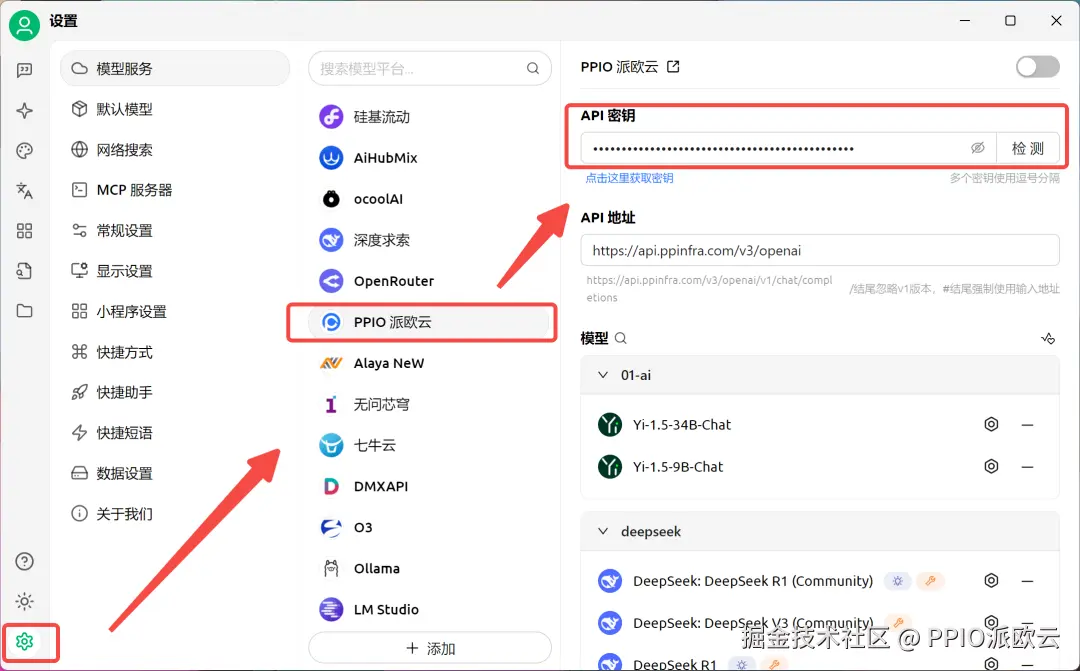Click reasoning tag on DeepSeek R1 (Community)
This screenshot has height=671, width=1080.
tap(897, 581)
